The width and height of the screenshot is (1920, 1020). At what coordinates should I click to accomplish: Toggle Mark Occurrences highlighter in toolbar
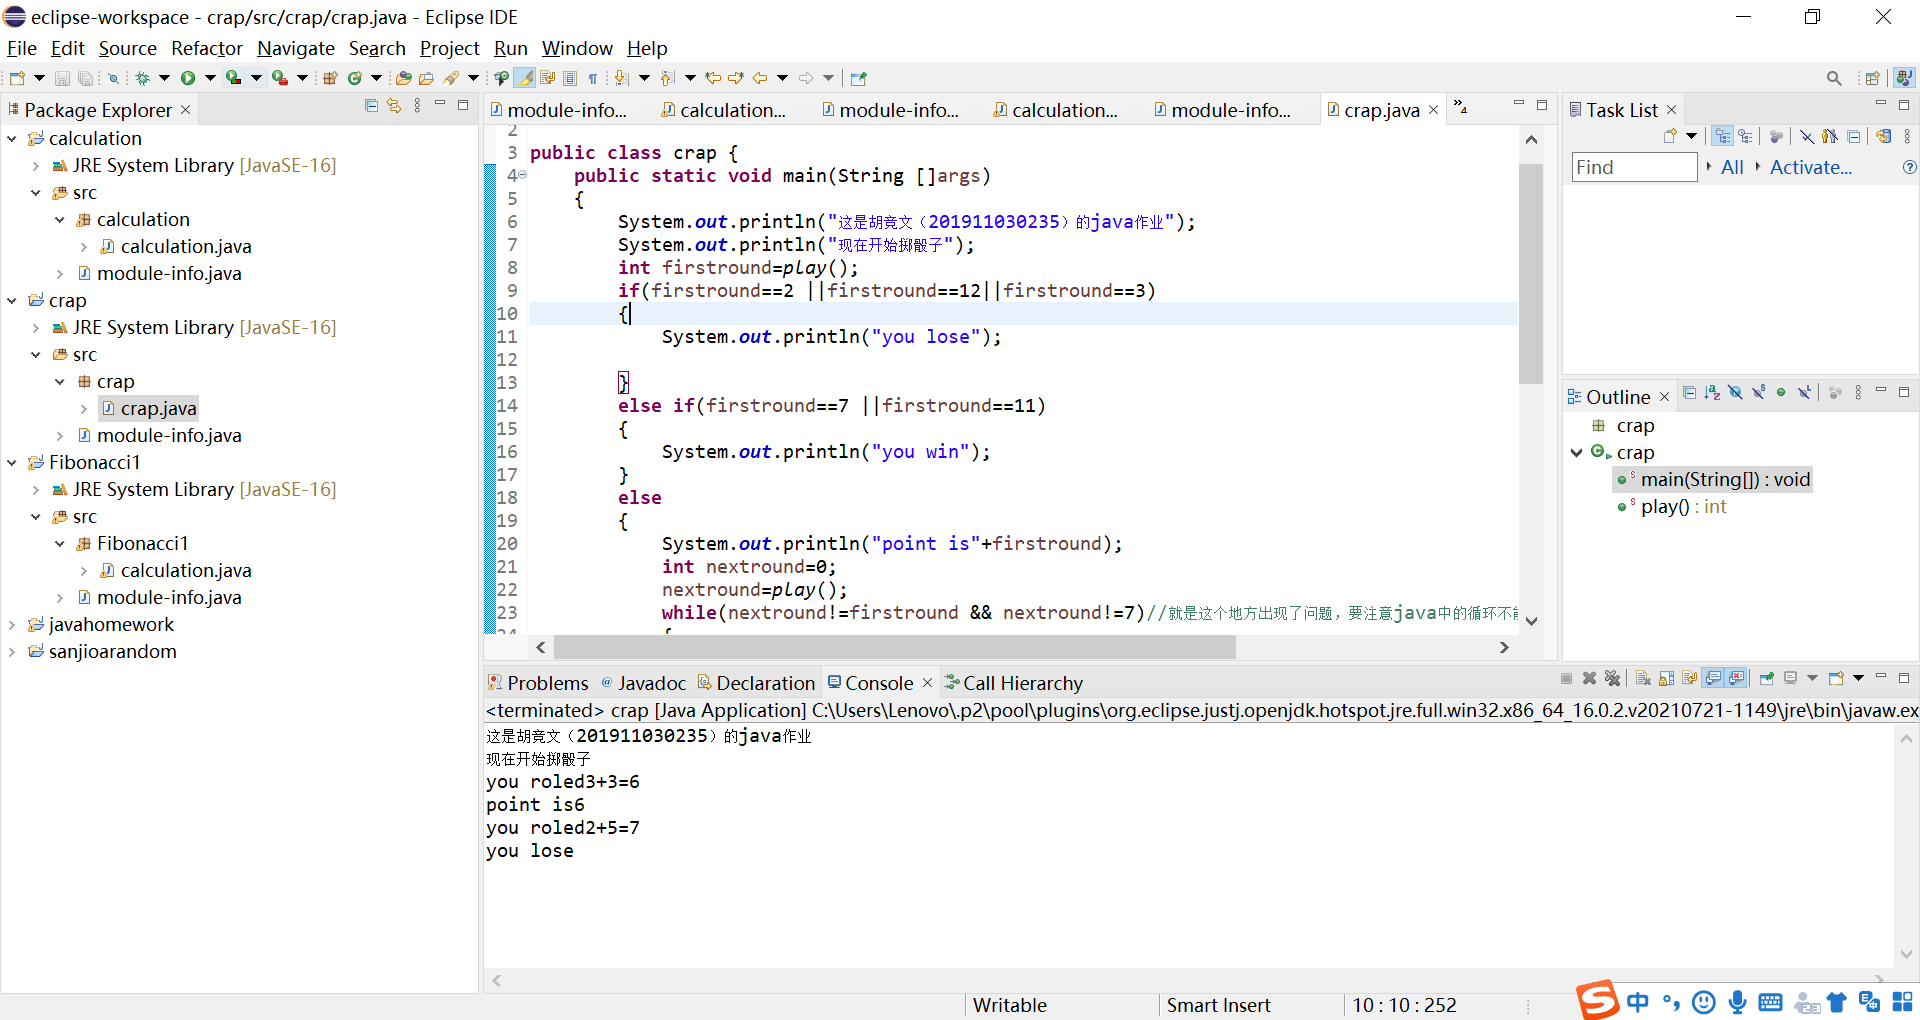pos(524,78)
